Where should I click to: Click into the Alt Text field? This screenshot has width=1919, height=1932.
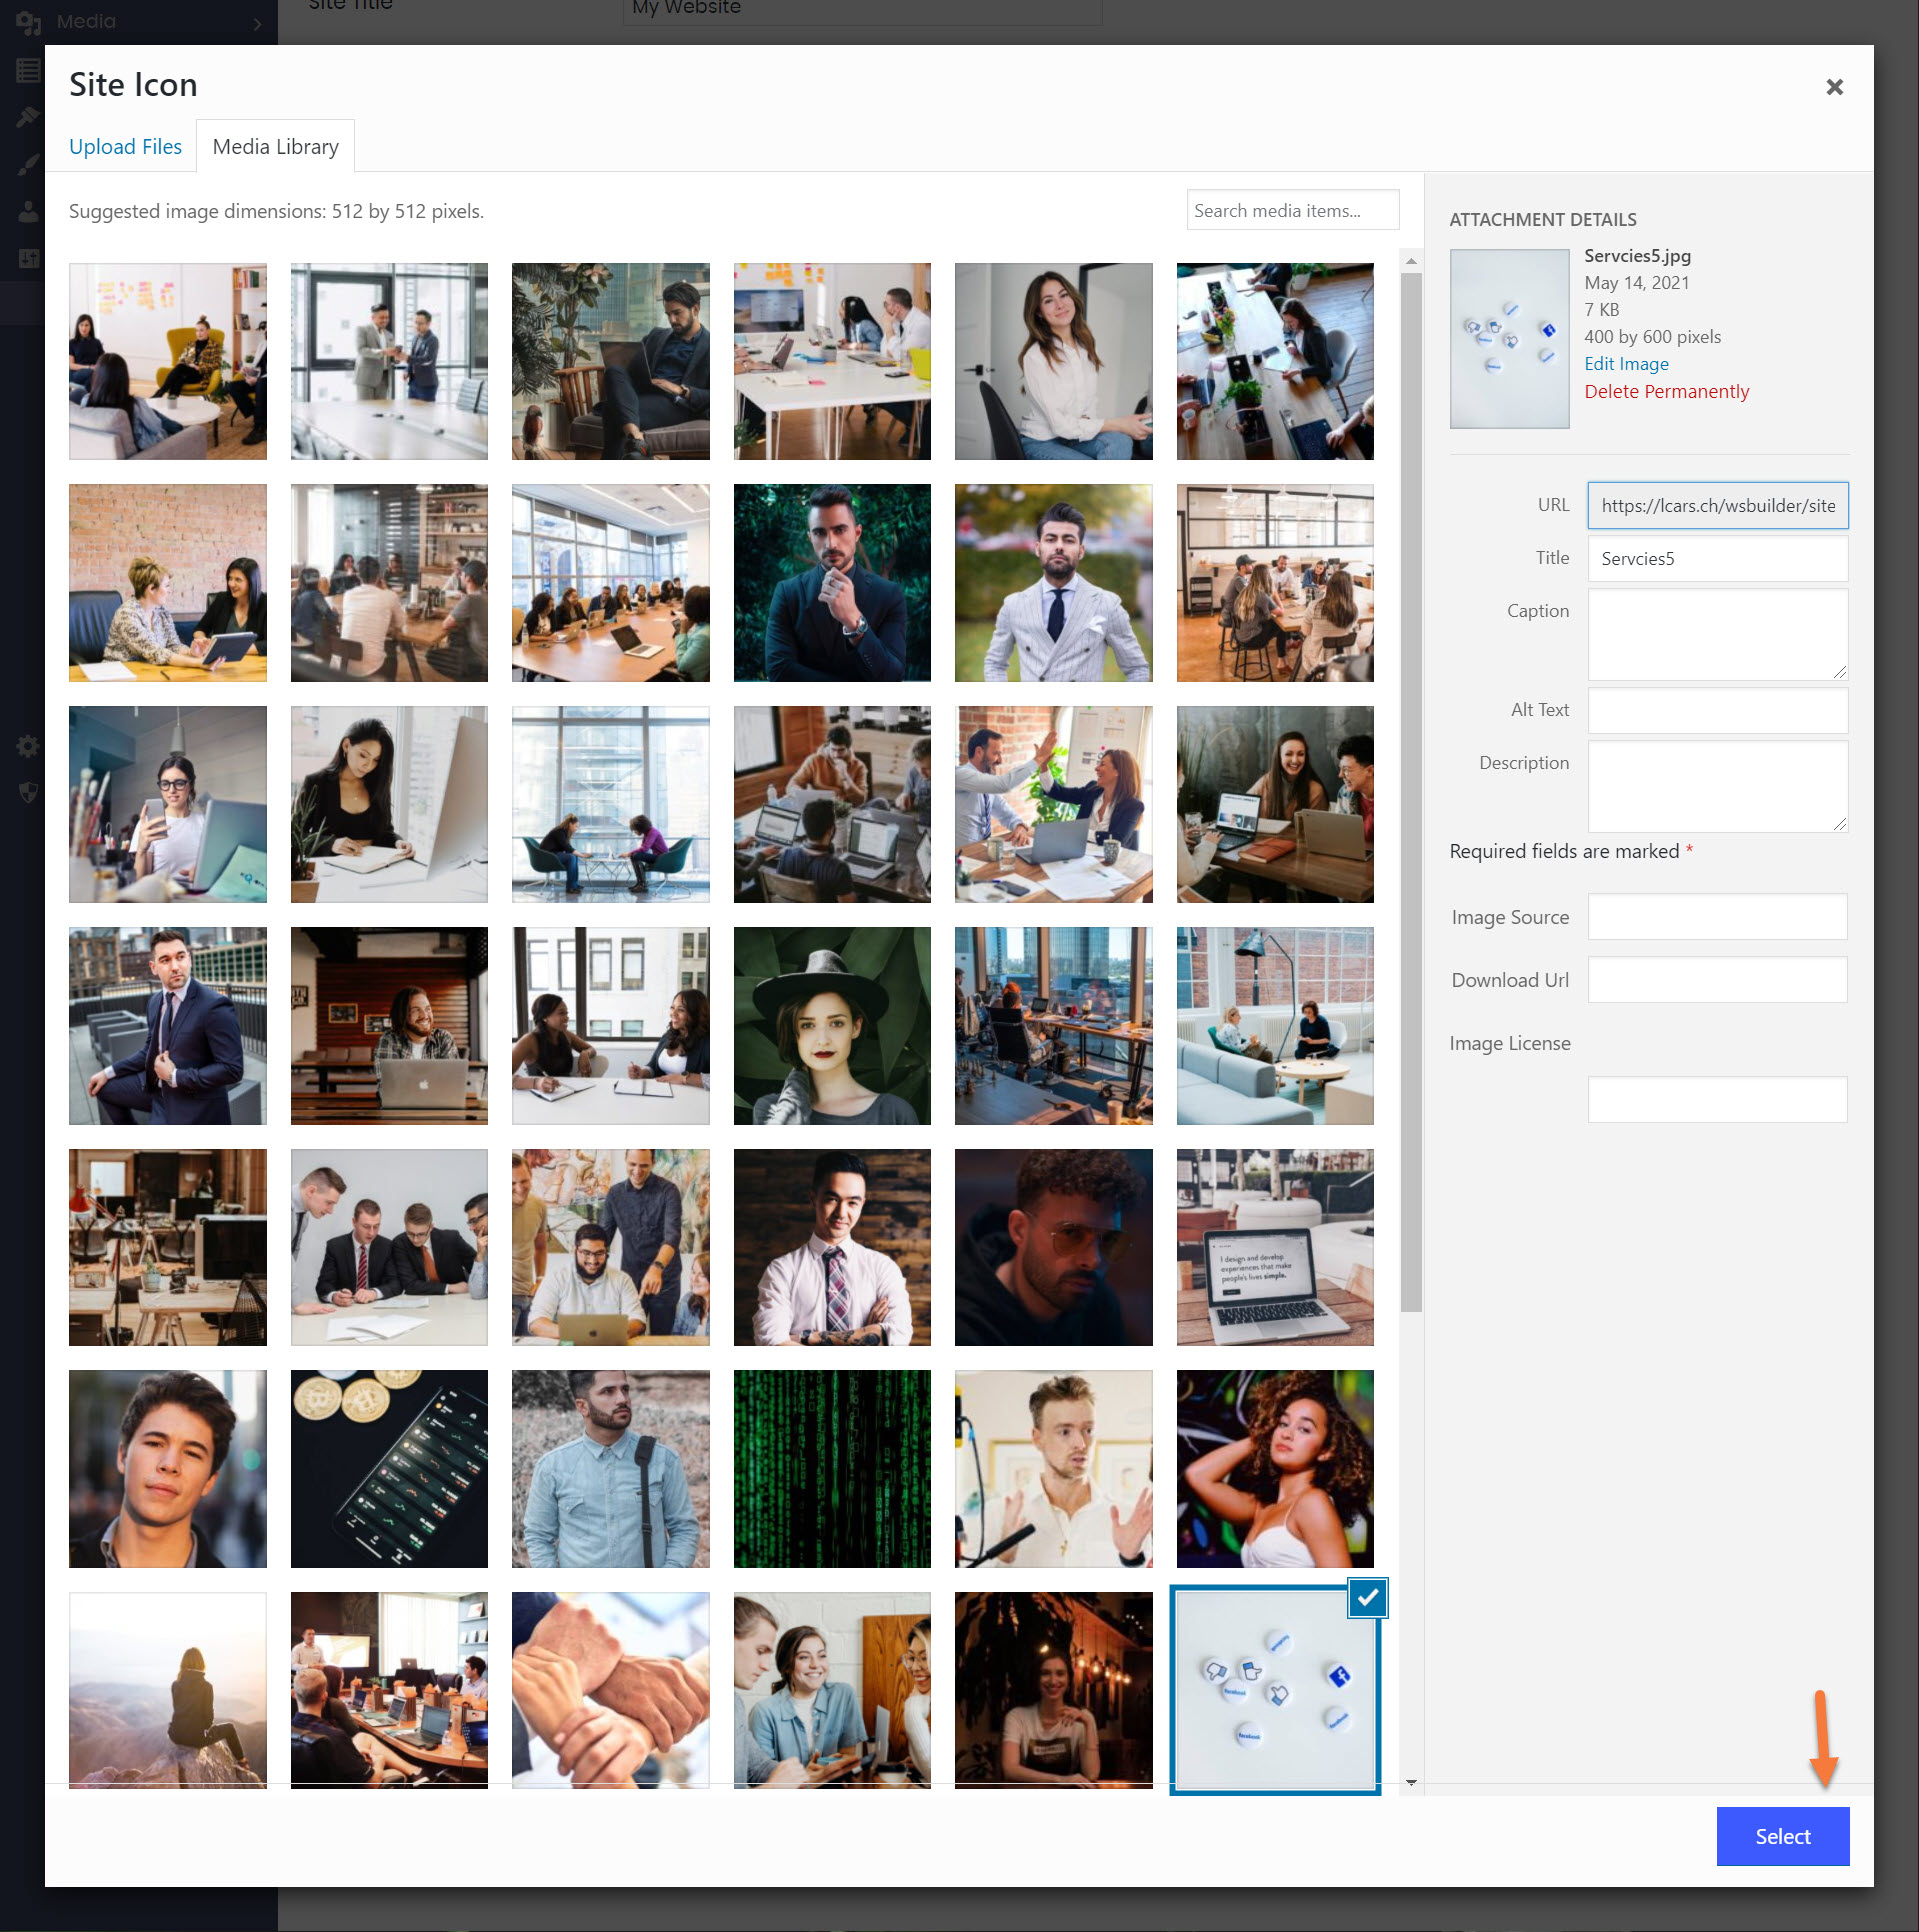point(1716,710)
